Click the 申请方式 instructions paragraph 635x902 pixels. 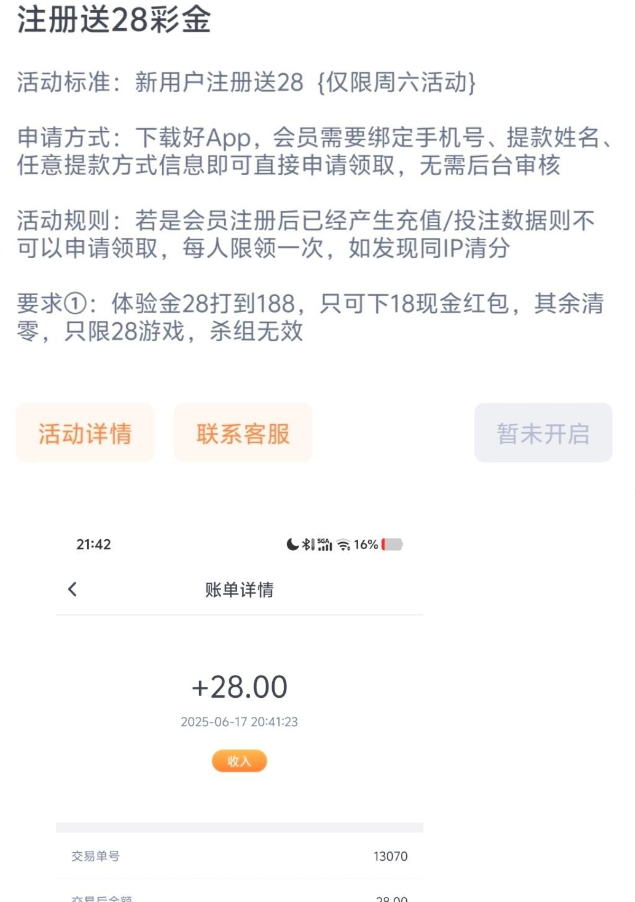coord(316,151)
